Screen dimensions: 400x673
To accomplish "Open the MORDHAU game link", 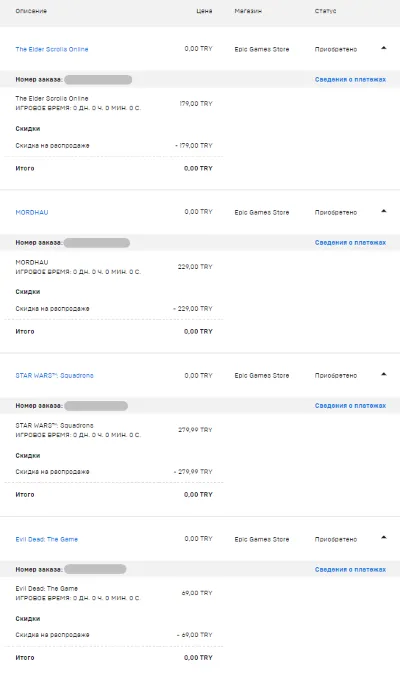I will (32, 212).
